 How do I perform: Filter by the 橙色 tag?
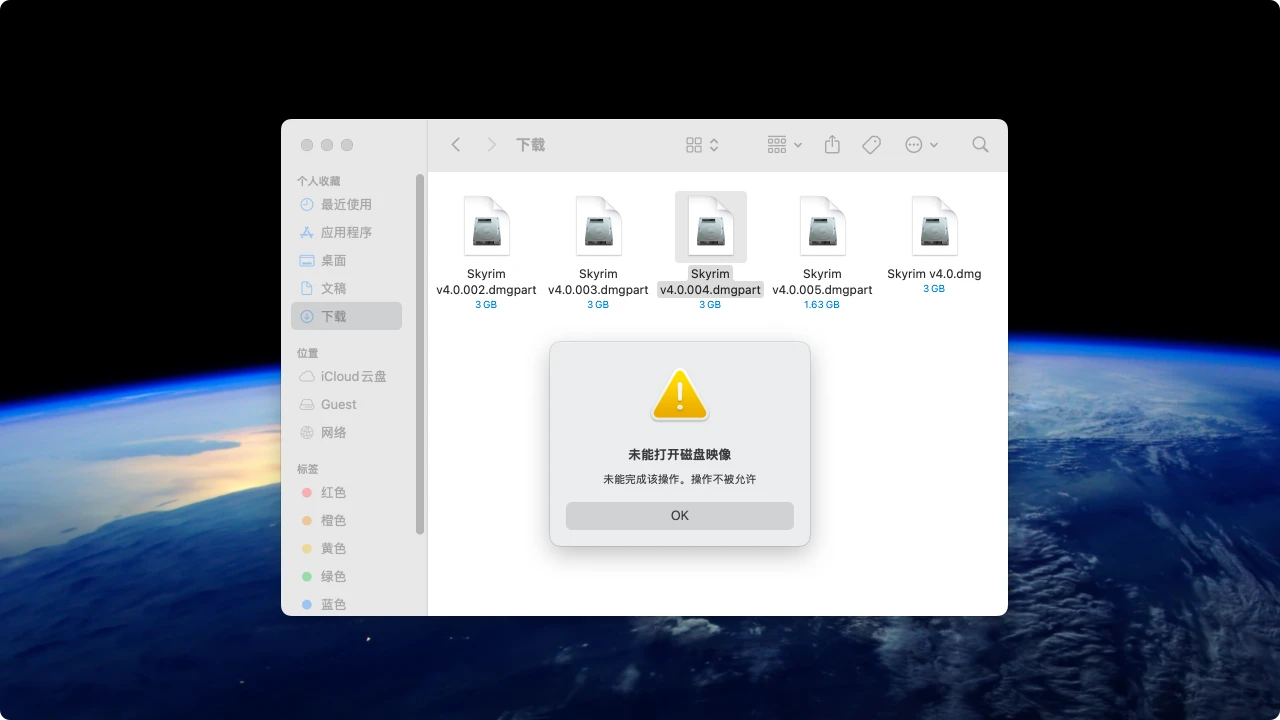[346, 520]
